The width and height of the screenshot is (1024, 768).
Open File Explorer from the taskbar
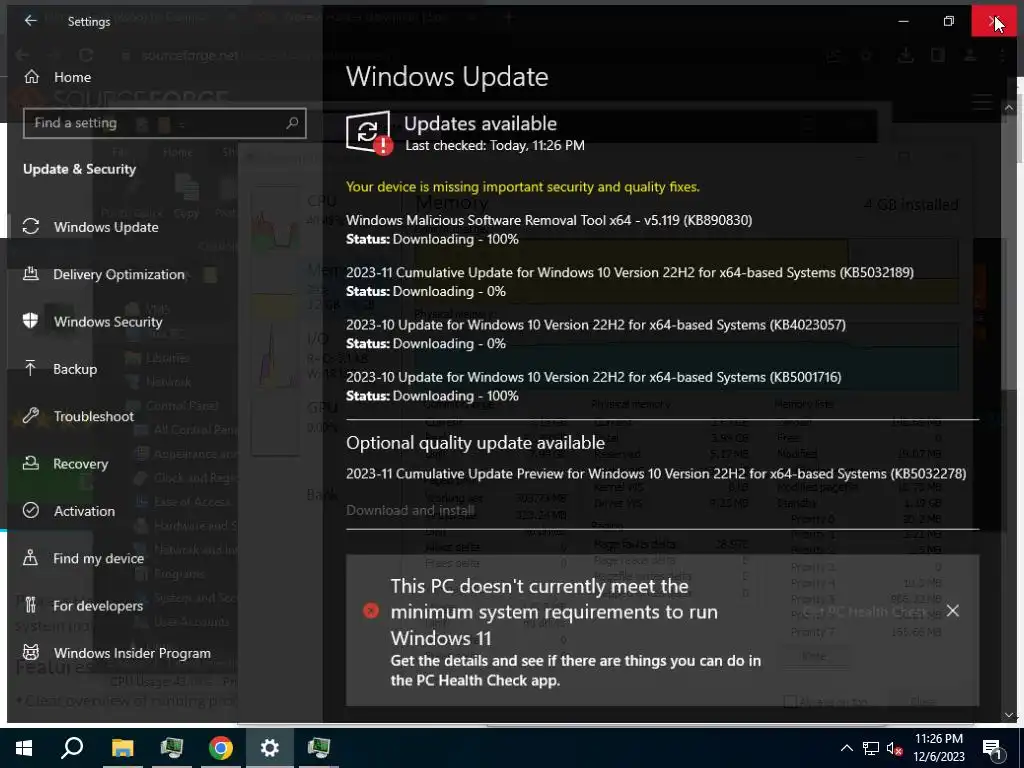coord(122,748)
